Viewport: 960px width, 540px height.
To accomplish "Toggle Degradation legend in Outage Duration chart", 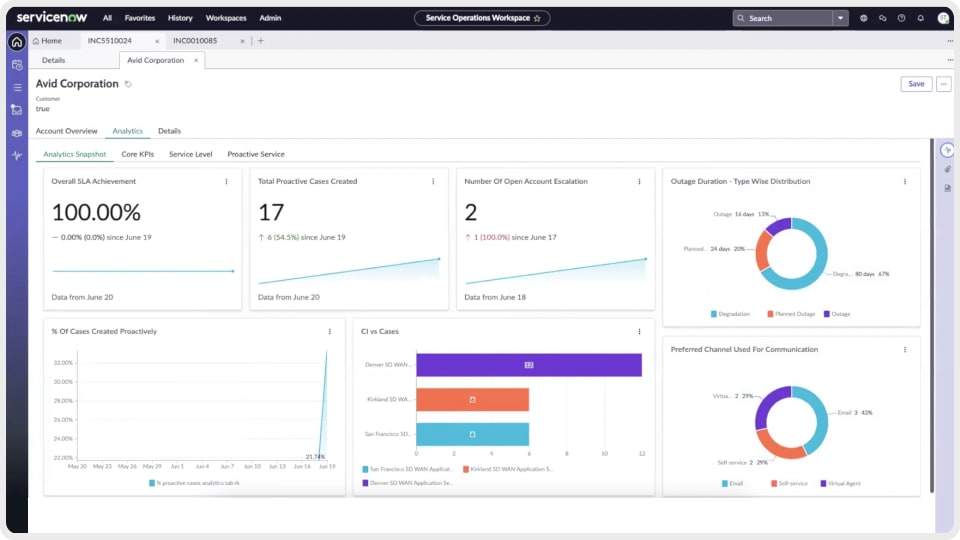I will (x=730, y=314).
